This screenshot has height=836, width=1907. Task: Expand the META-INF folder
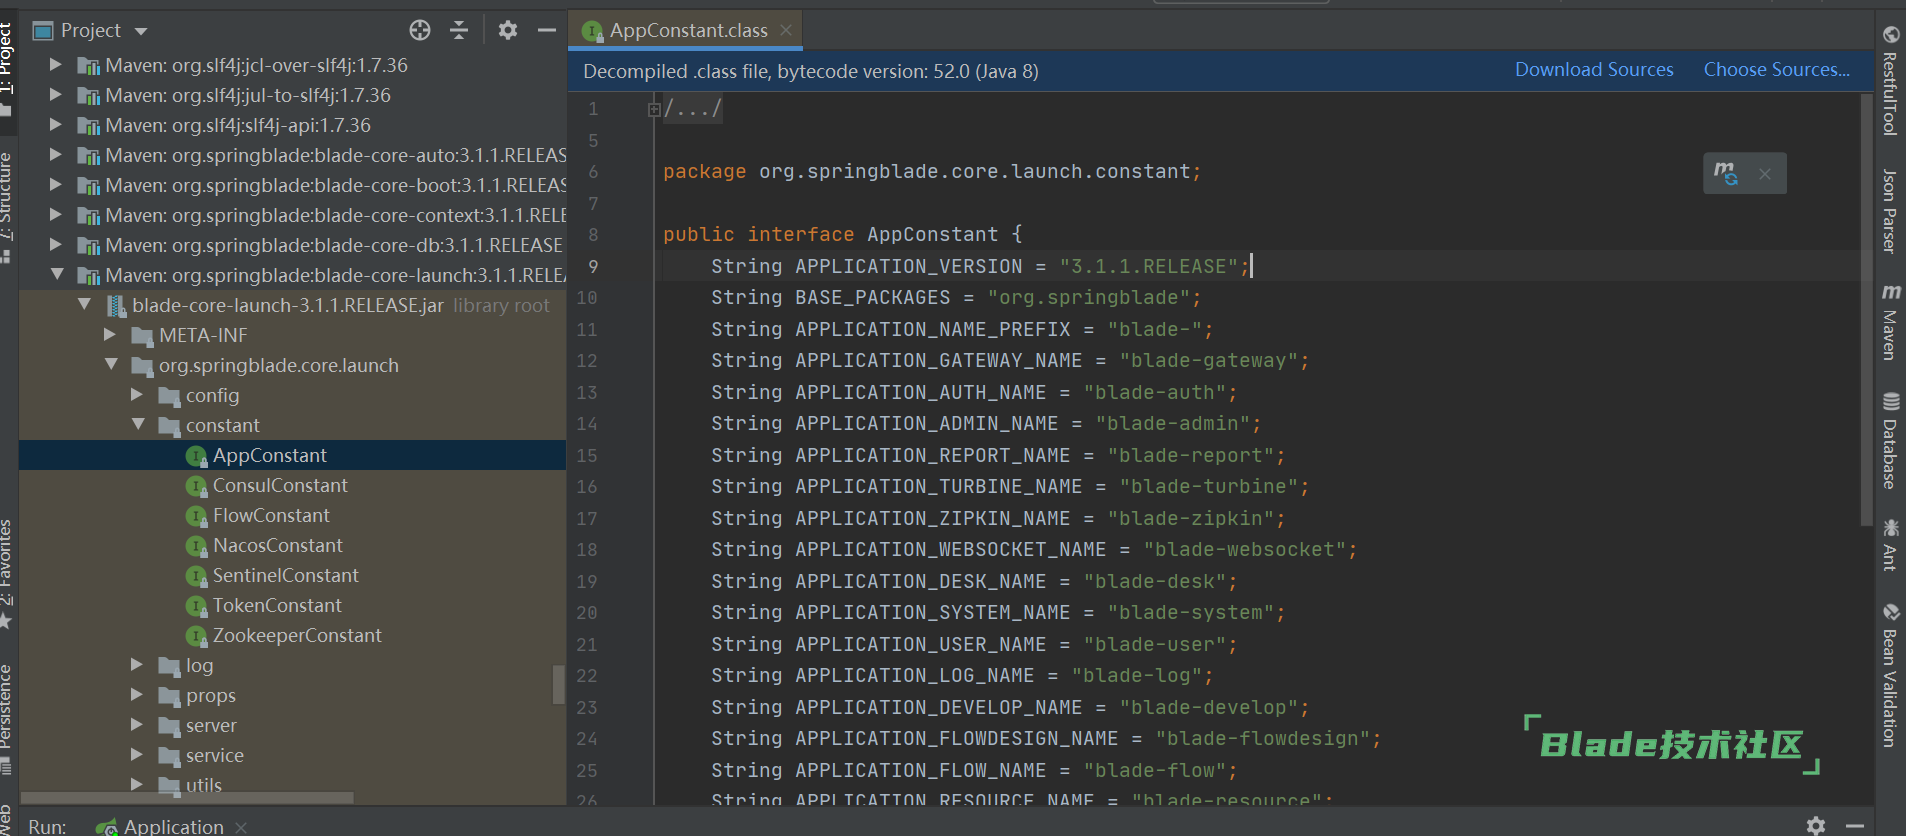110,335
